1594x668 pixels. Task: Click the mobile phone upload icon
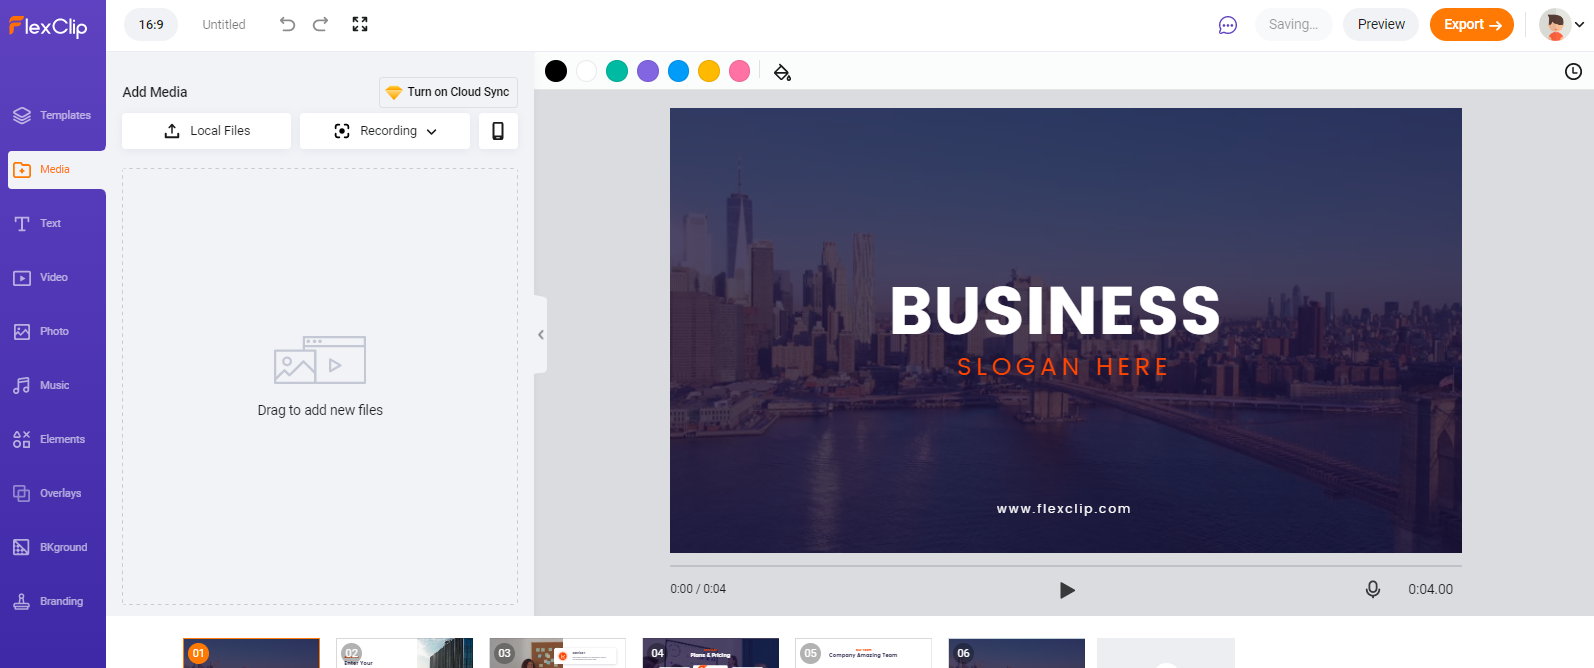pyautogui.click(x=498, y=131)
